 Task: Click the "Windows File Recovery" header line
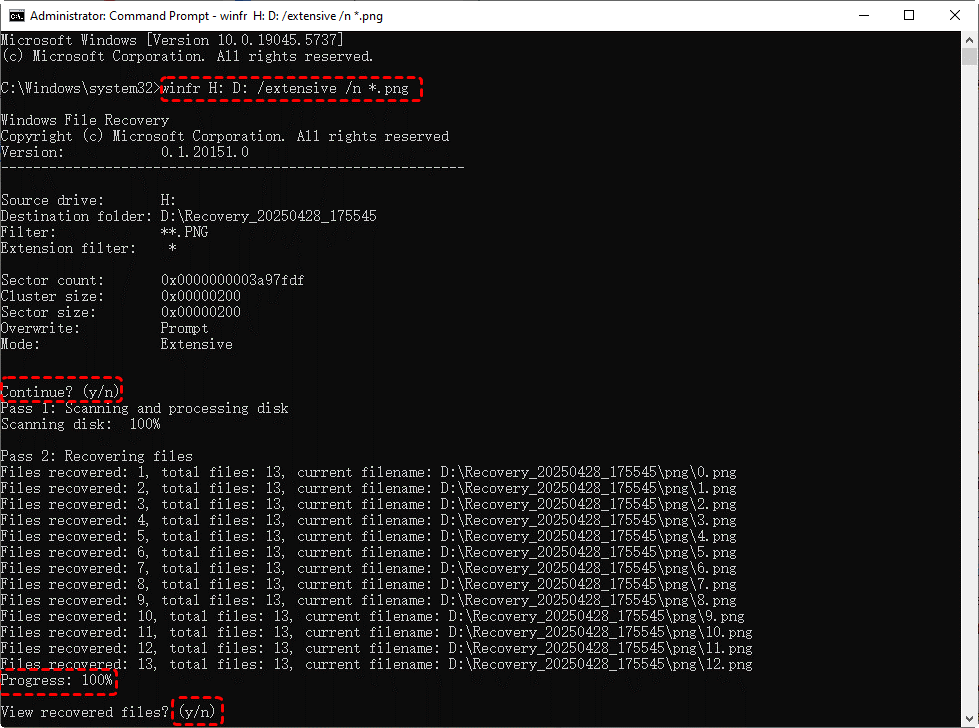point(85,120)
